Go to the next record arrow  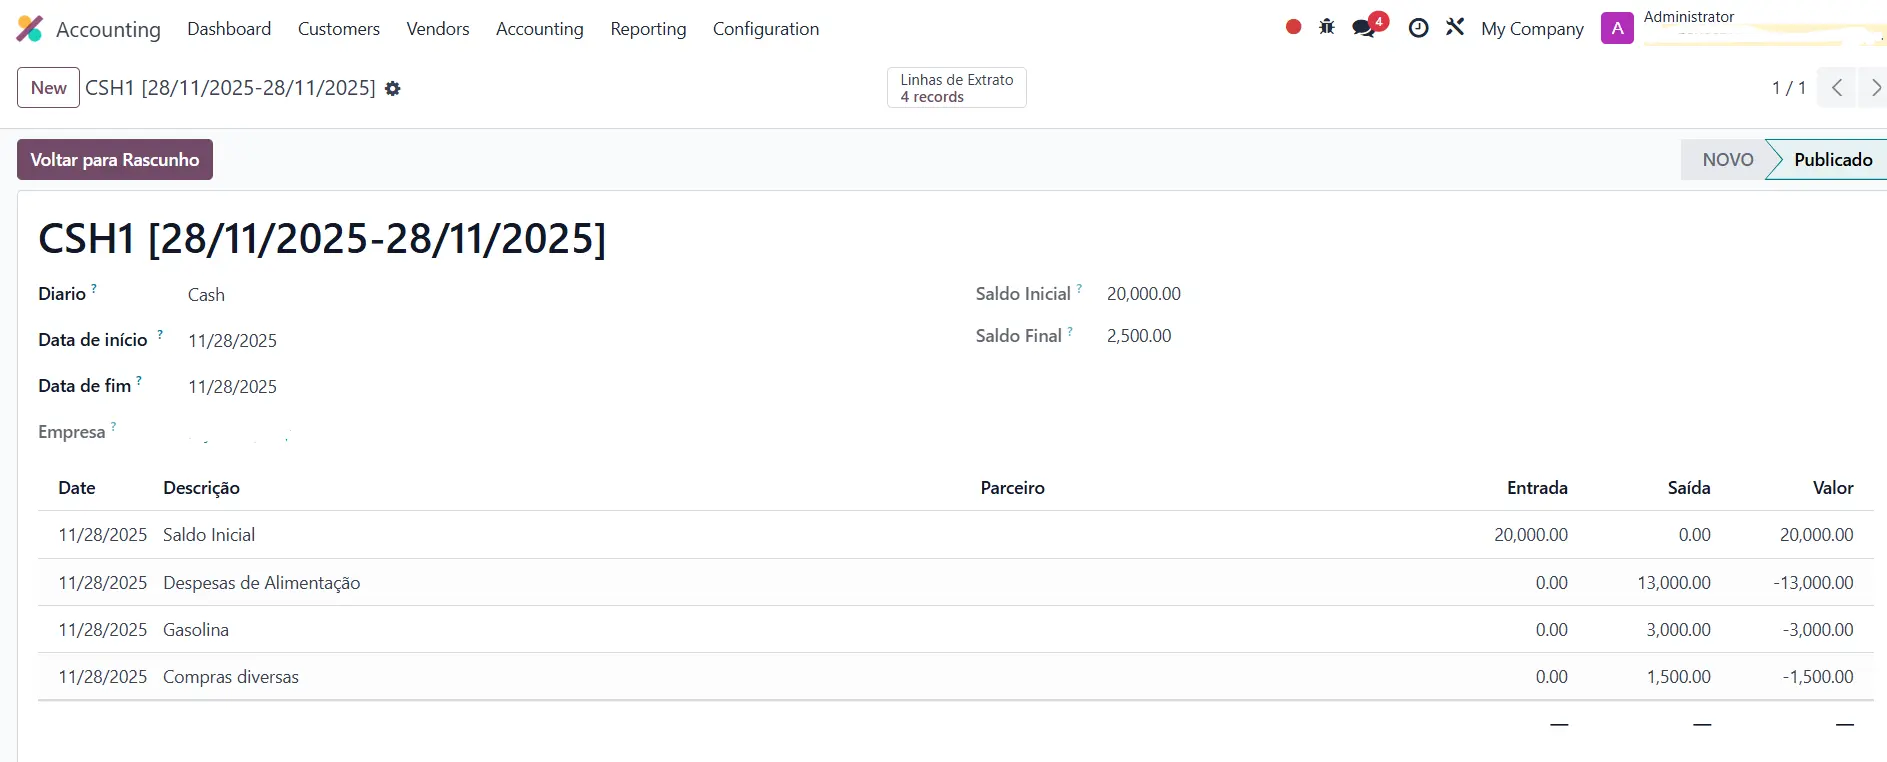pyautogui.click(x=1874, y=88)
